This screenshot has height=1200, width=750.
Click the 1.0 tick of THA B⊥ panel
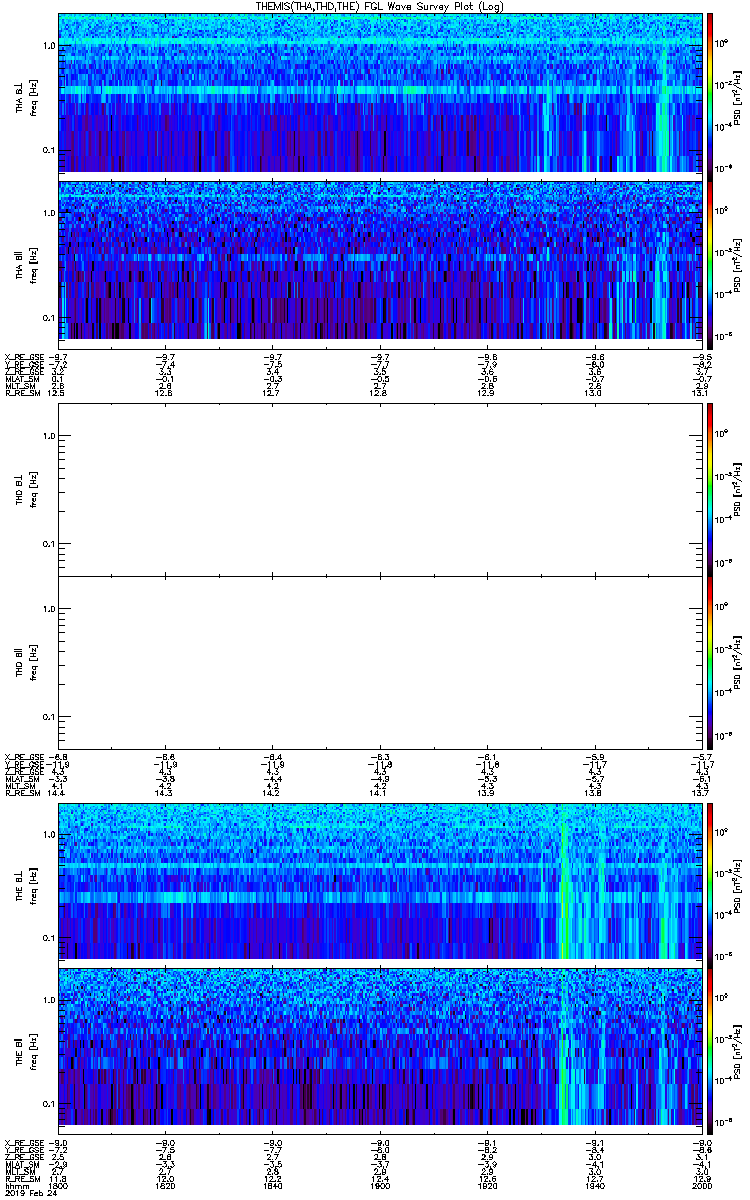click(x=49, y=46)
